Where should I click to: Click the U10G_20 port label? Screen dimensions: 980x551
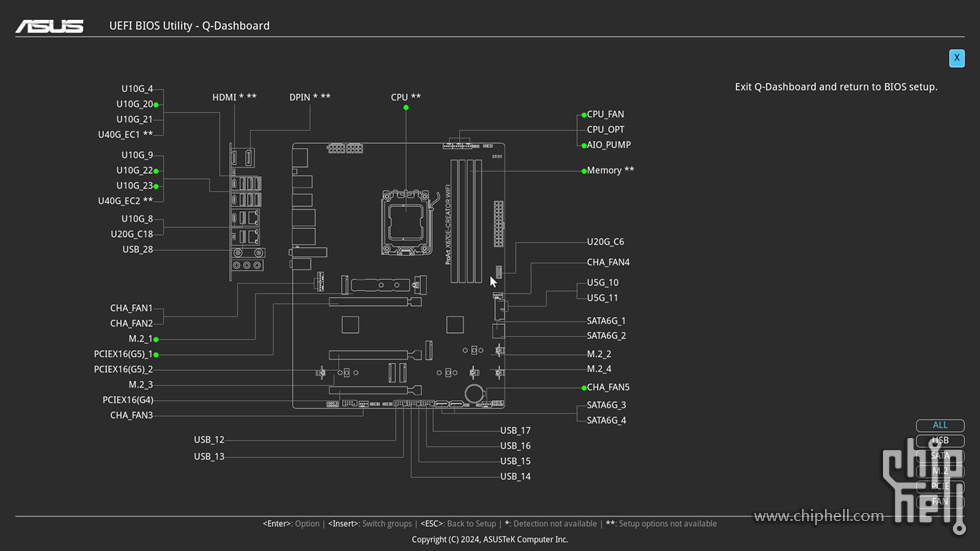coord(134,104)
